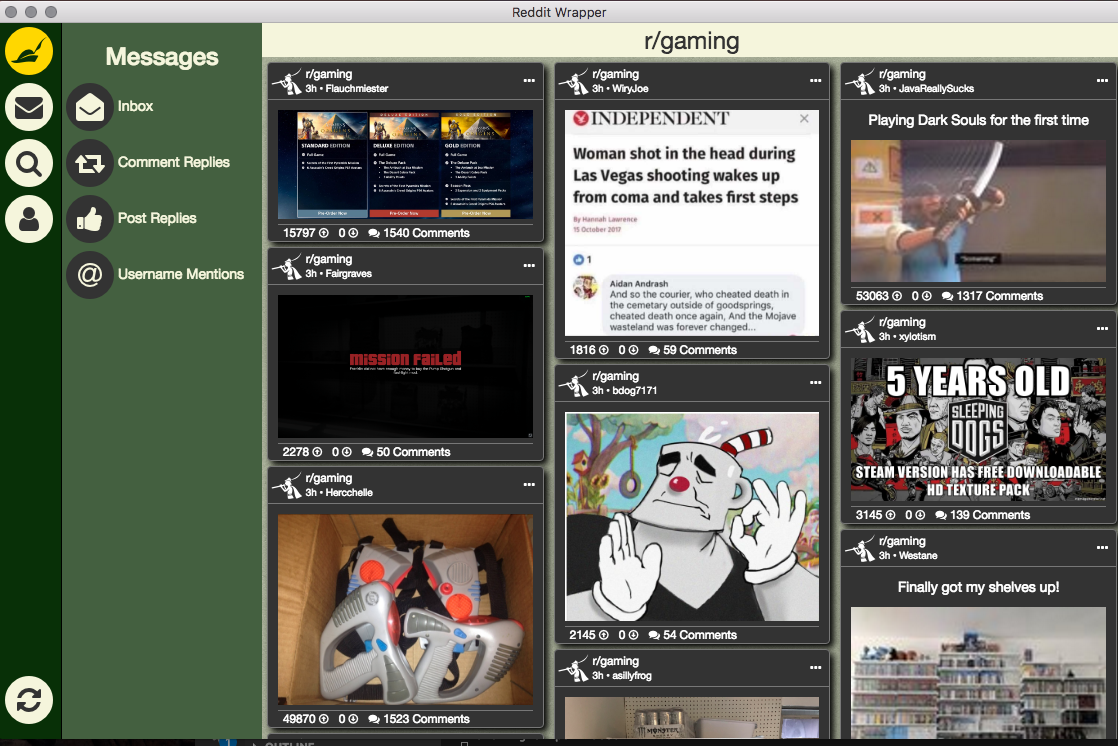The image size is (1118, 746).
Task: Open the game editions comparison thumbnail
Action: tap(405, 164)
